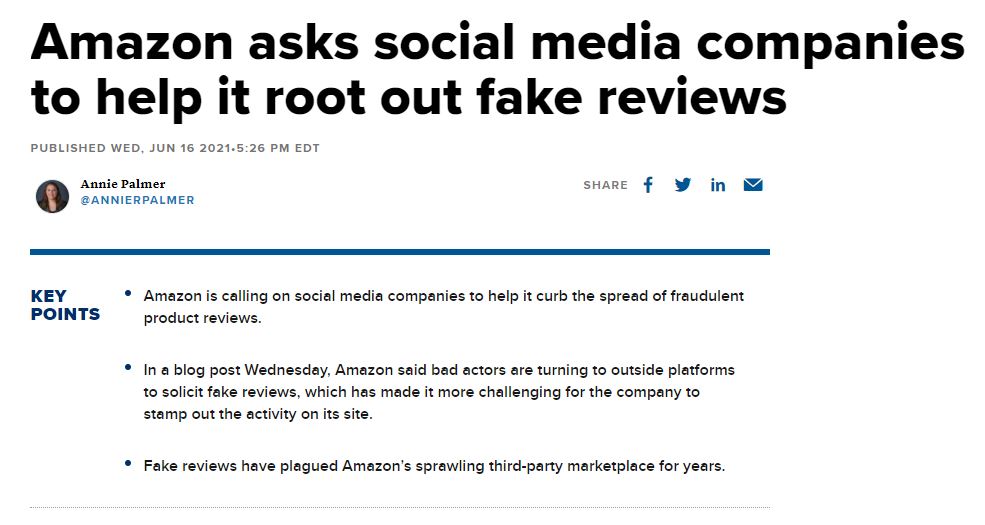Click the blue divider line under the byline
This screenshot has height=525, width=985.
tap(400, 252)
